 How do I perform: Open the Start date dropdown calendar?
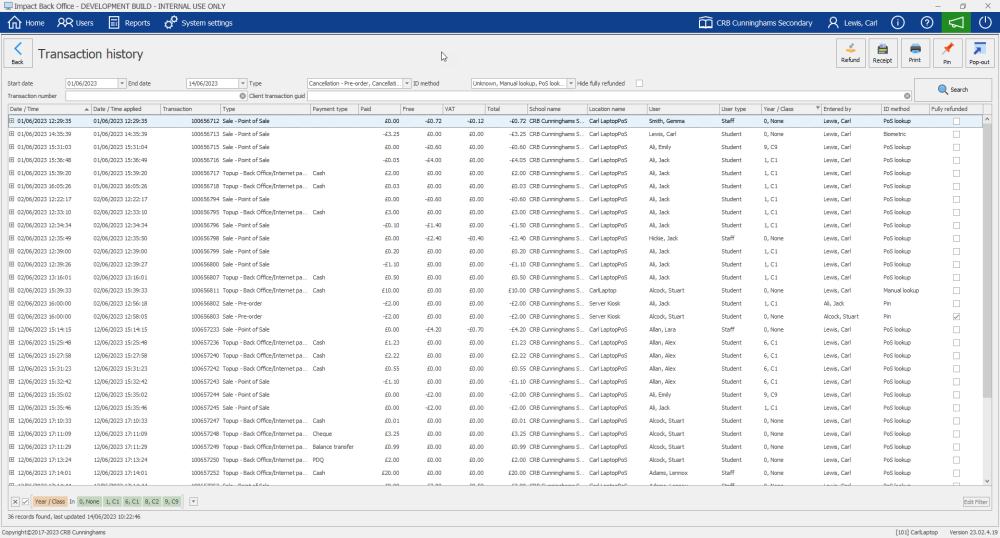122,83
